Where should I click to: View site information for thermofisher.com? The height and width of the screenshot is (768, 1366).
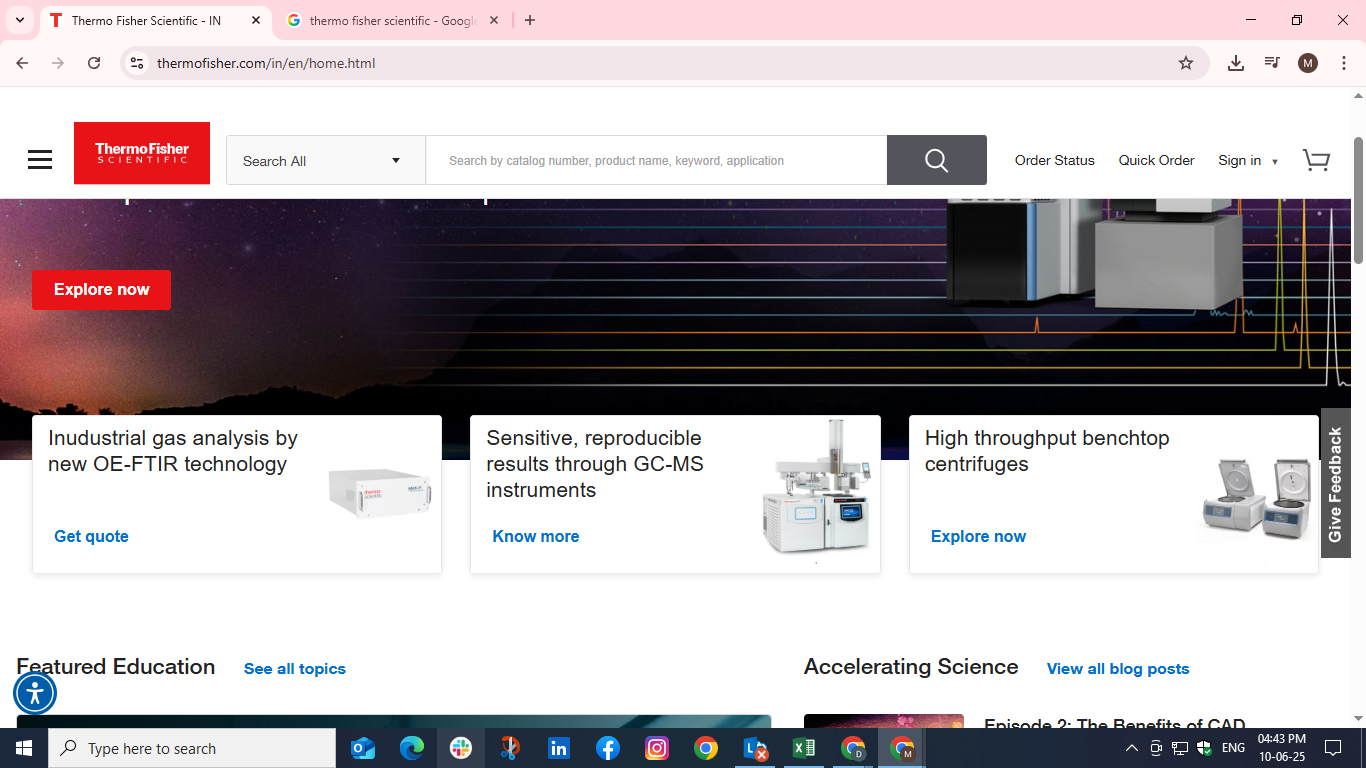(137, 63)
